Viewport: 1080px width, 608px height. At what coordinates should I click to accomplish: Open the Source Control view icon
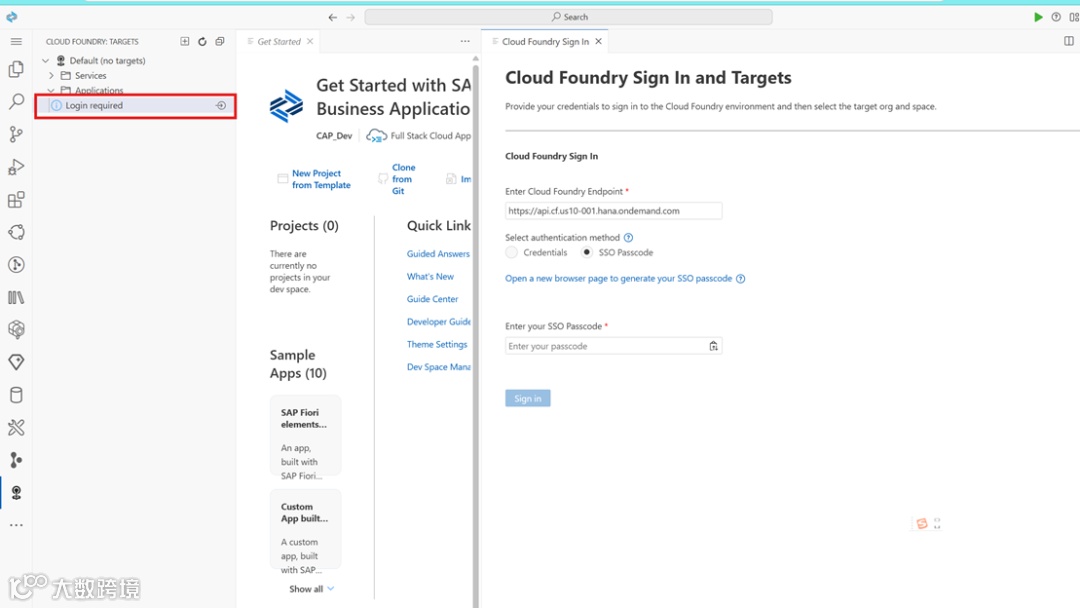tap(16, 134)
